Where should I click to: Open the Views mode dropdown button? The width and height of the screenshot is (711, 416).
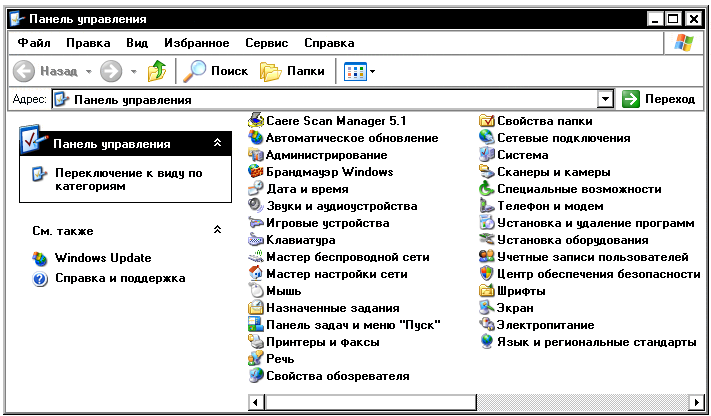[360, 71]
